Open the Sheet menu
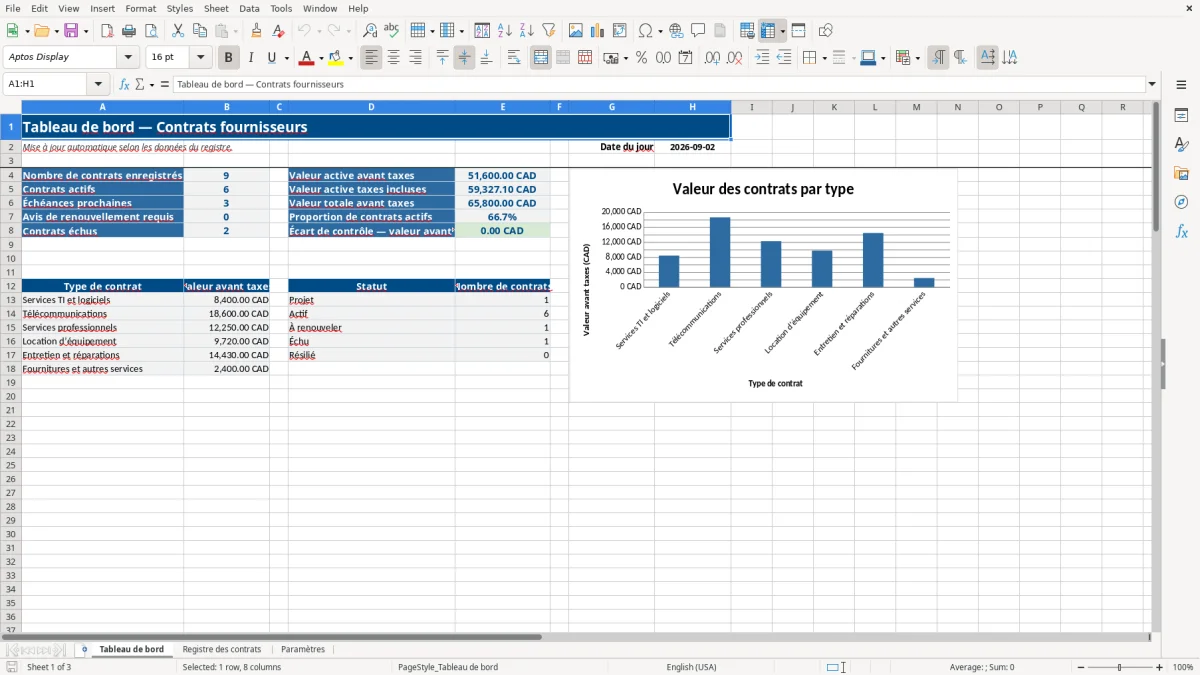This screenshot has width=1200, height=675. [216, 8]
